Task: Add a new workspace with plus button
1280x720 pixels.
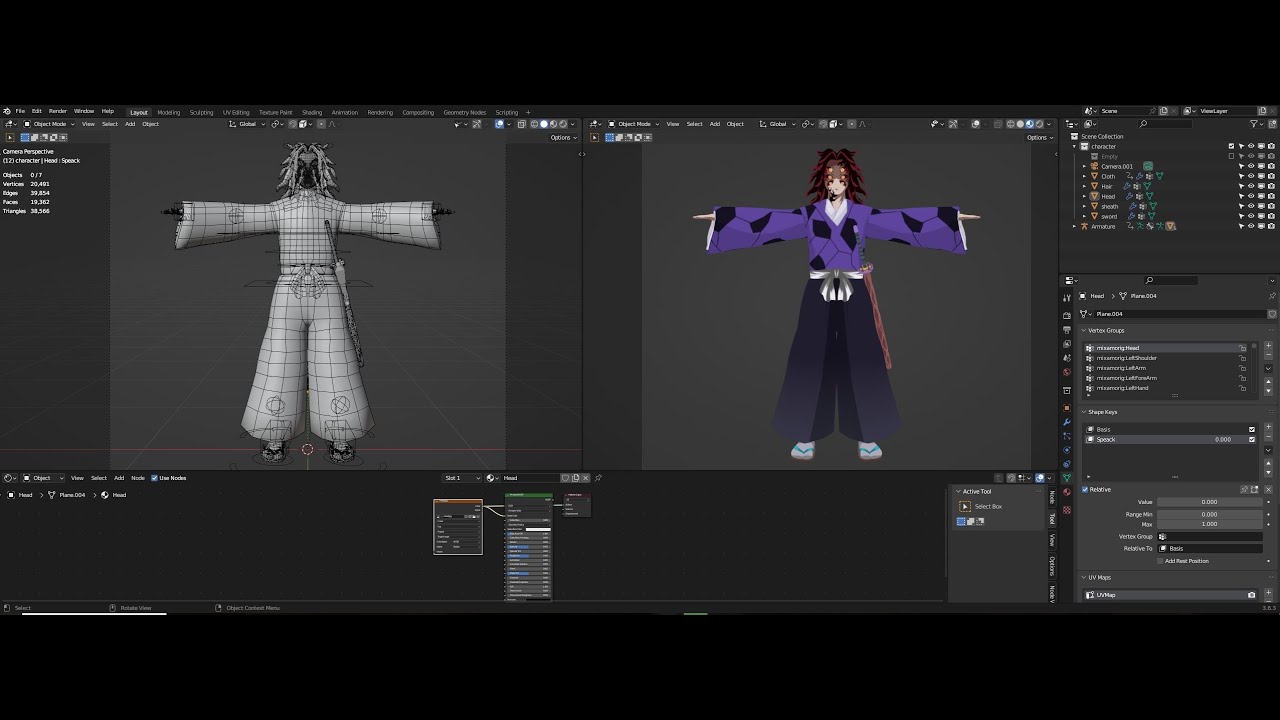Action: coord(528,112)
